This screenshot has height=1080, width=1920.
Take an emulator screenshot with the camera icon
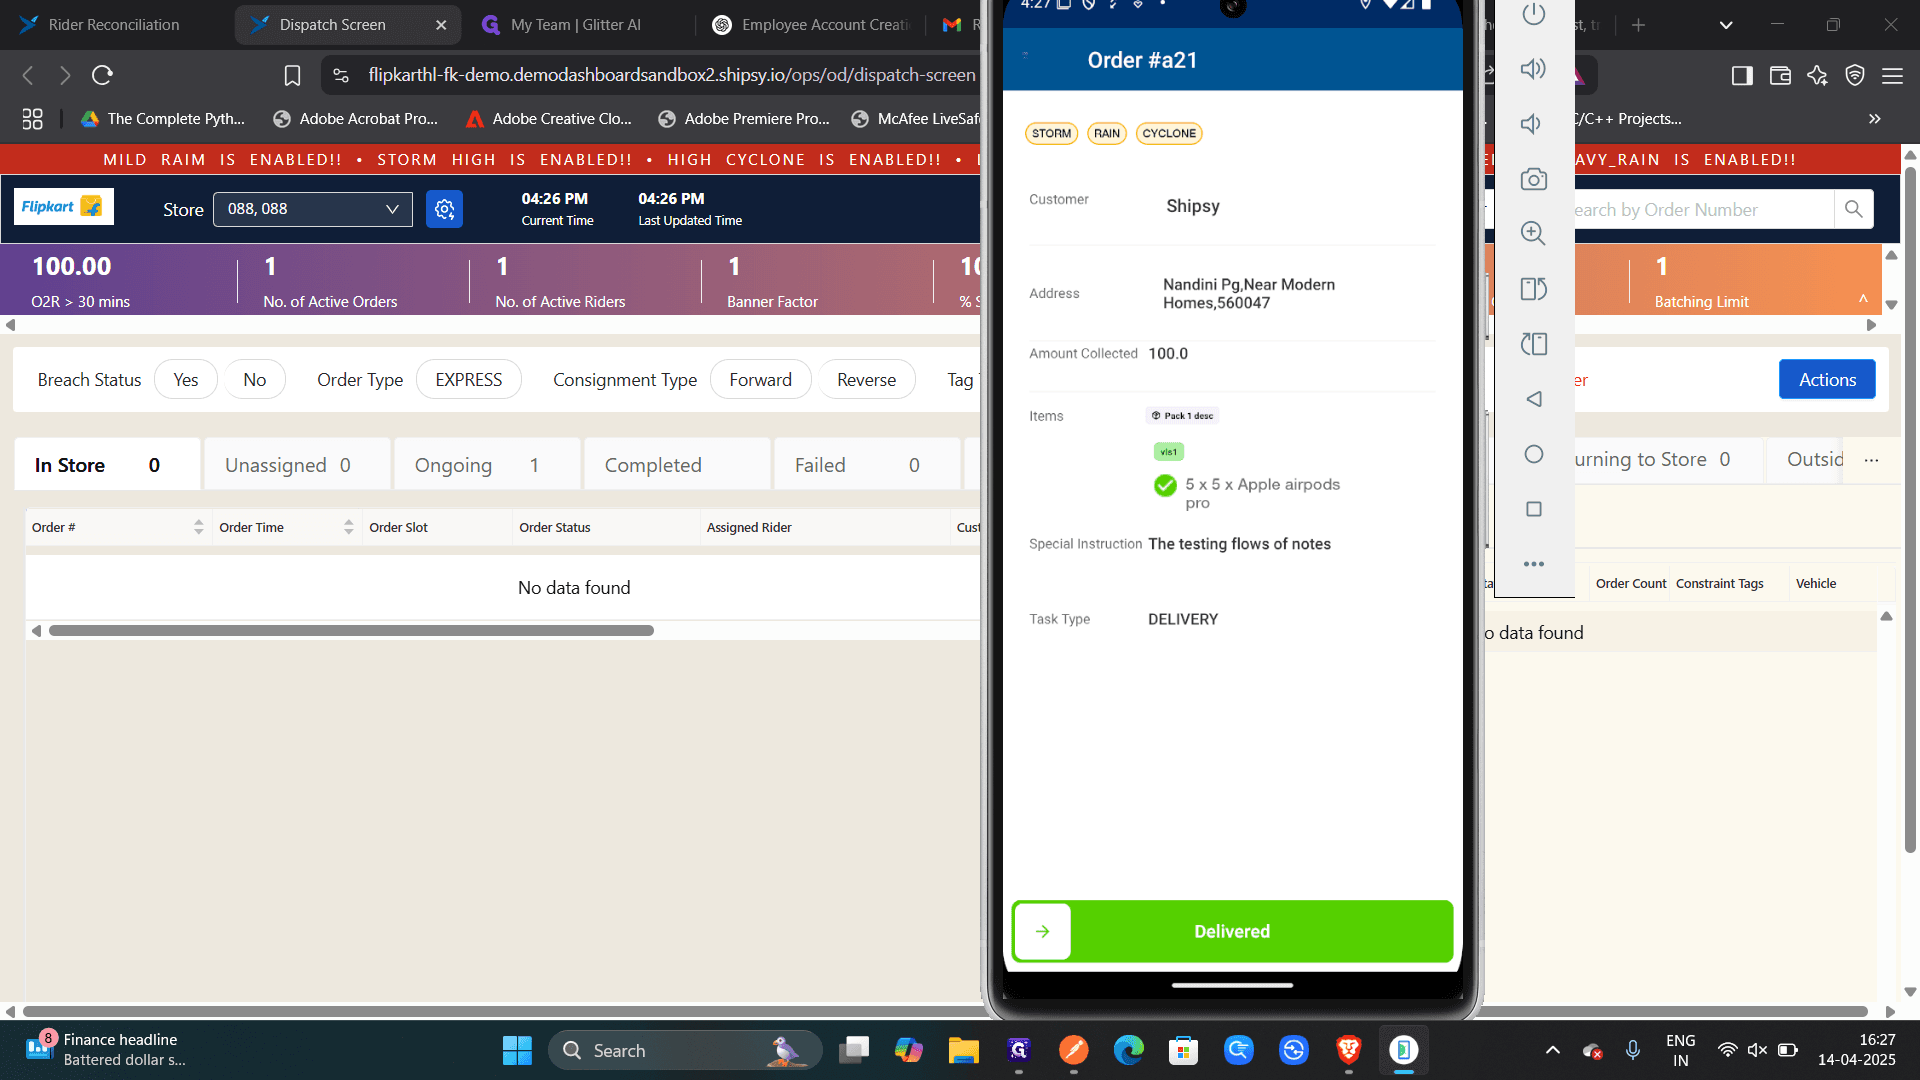(1533, 179)
